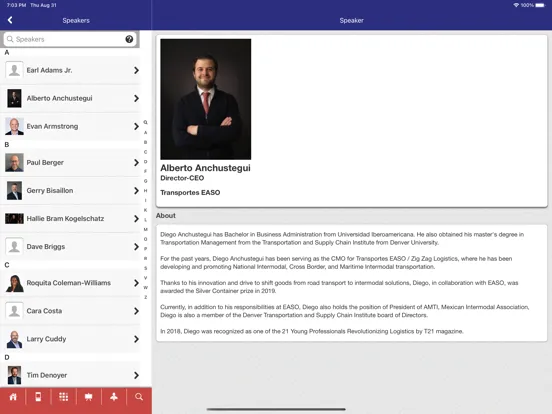Select Roquita Coleman-Williams name in list
Screen dimensions: 552x414
tap(69, 283)
